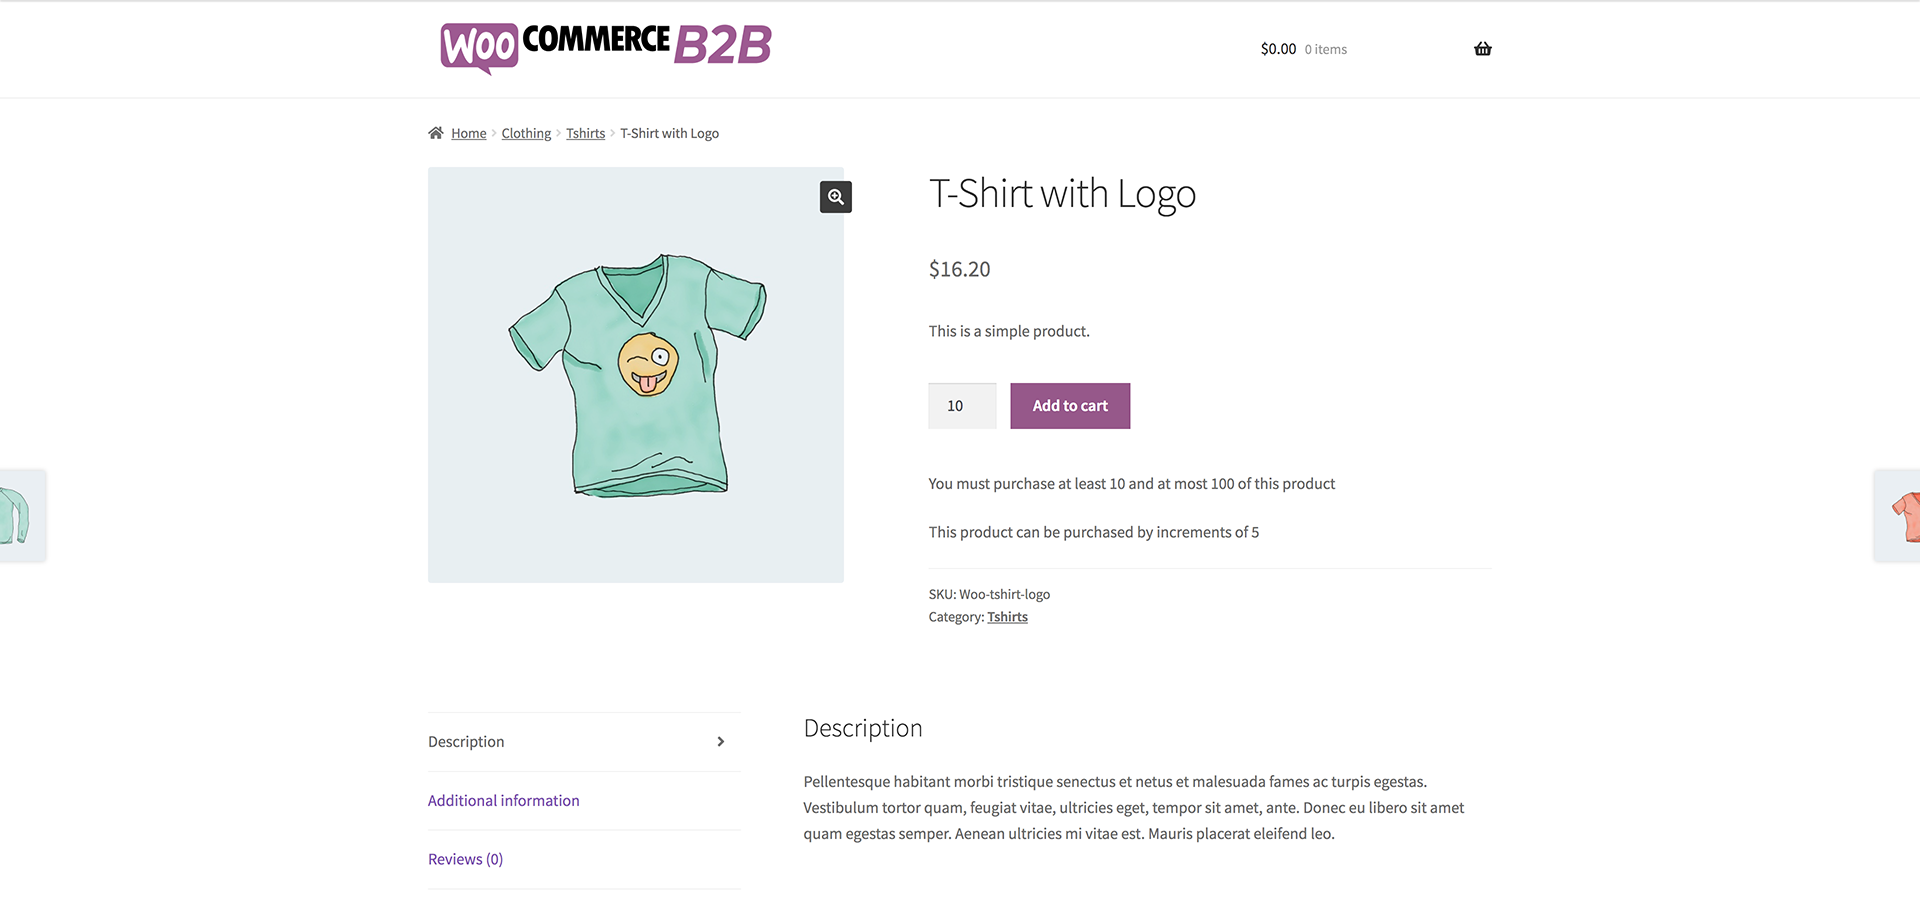The image size is (1920, 900).
Task: Open the Reviews (0) tab
Action: 466,860
